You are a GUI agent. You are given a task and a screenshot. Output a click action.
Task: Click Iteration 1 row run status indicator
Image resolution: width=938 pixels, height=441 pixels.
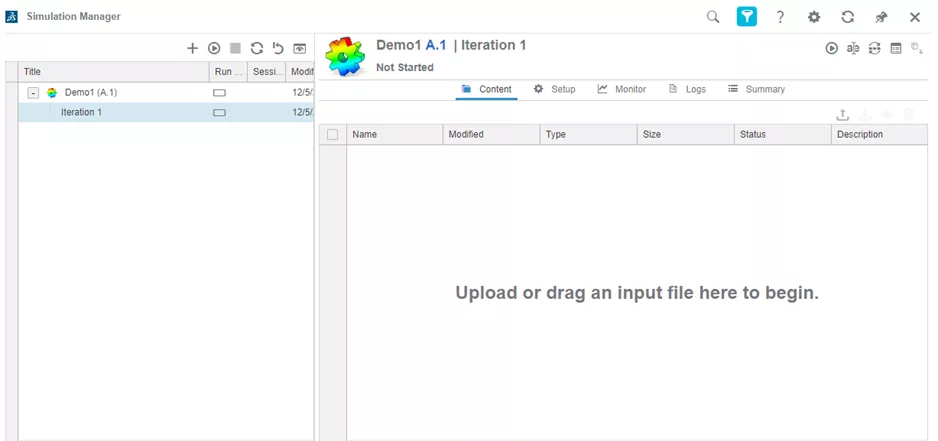pyautogui.click(x=220, y=112)
